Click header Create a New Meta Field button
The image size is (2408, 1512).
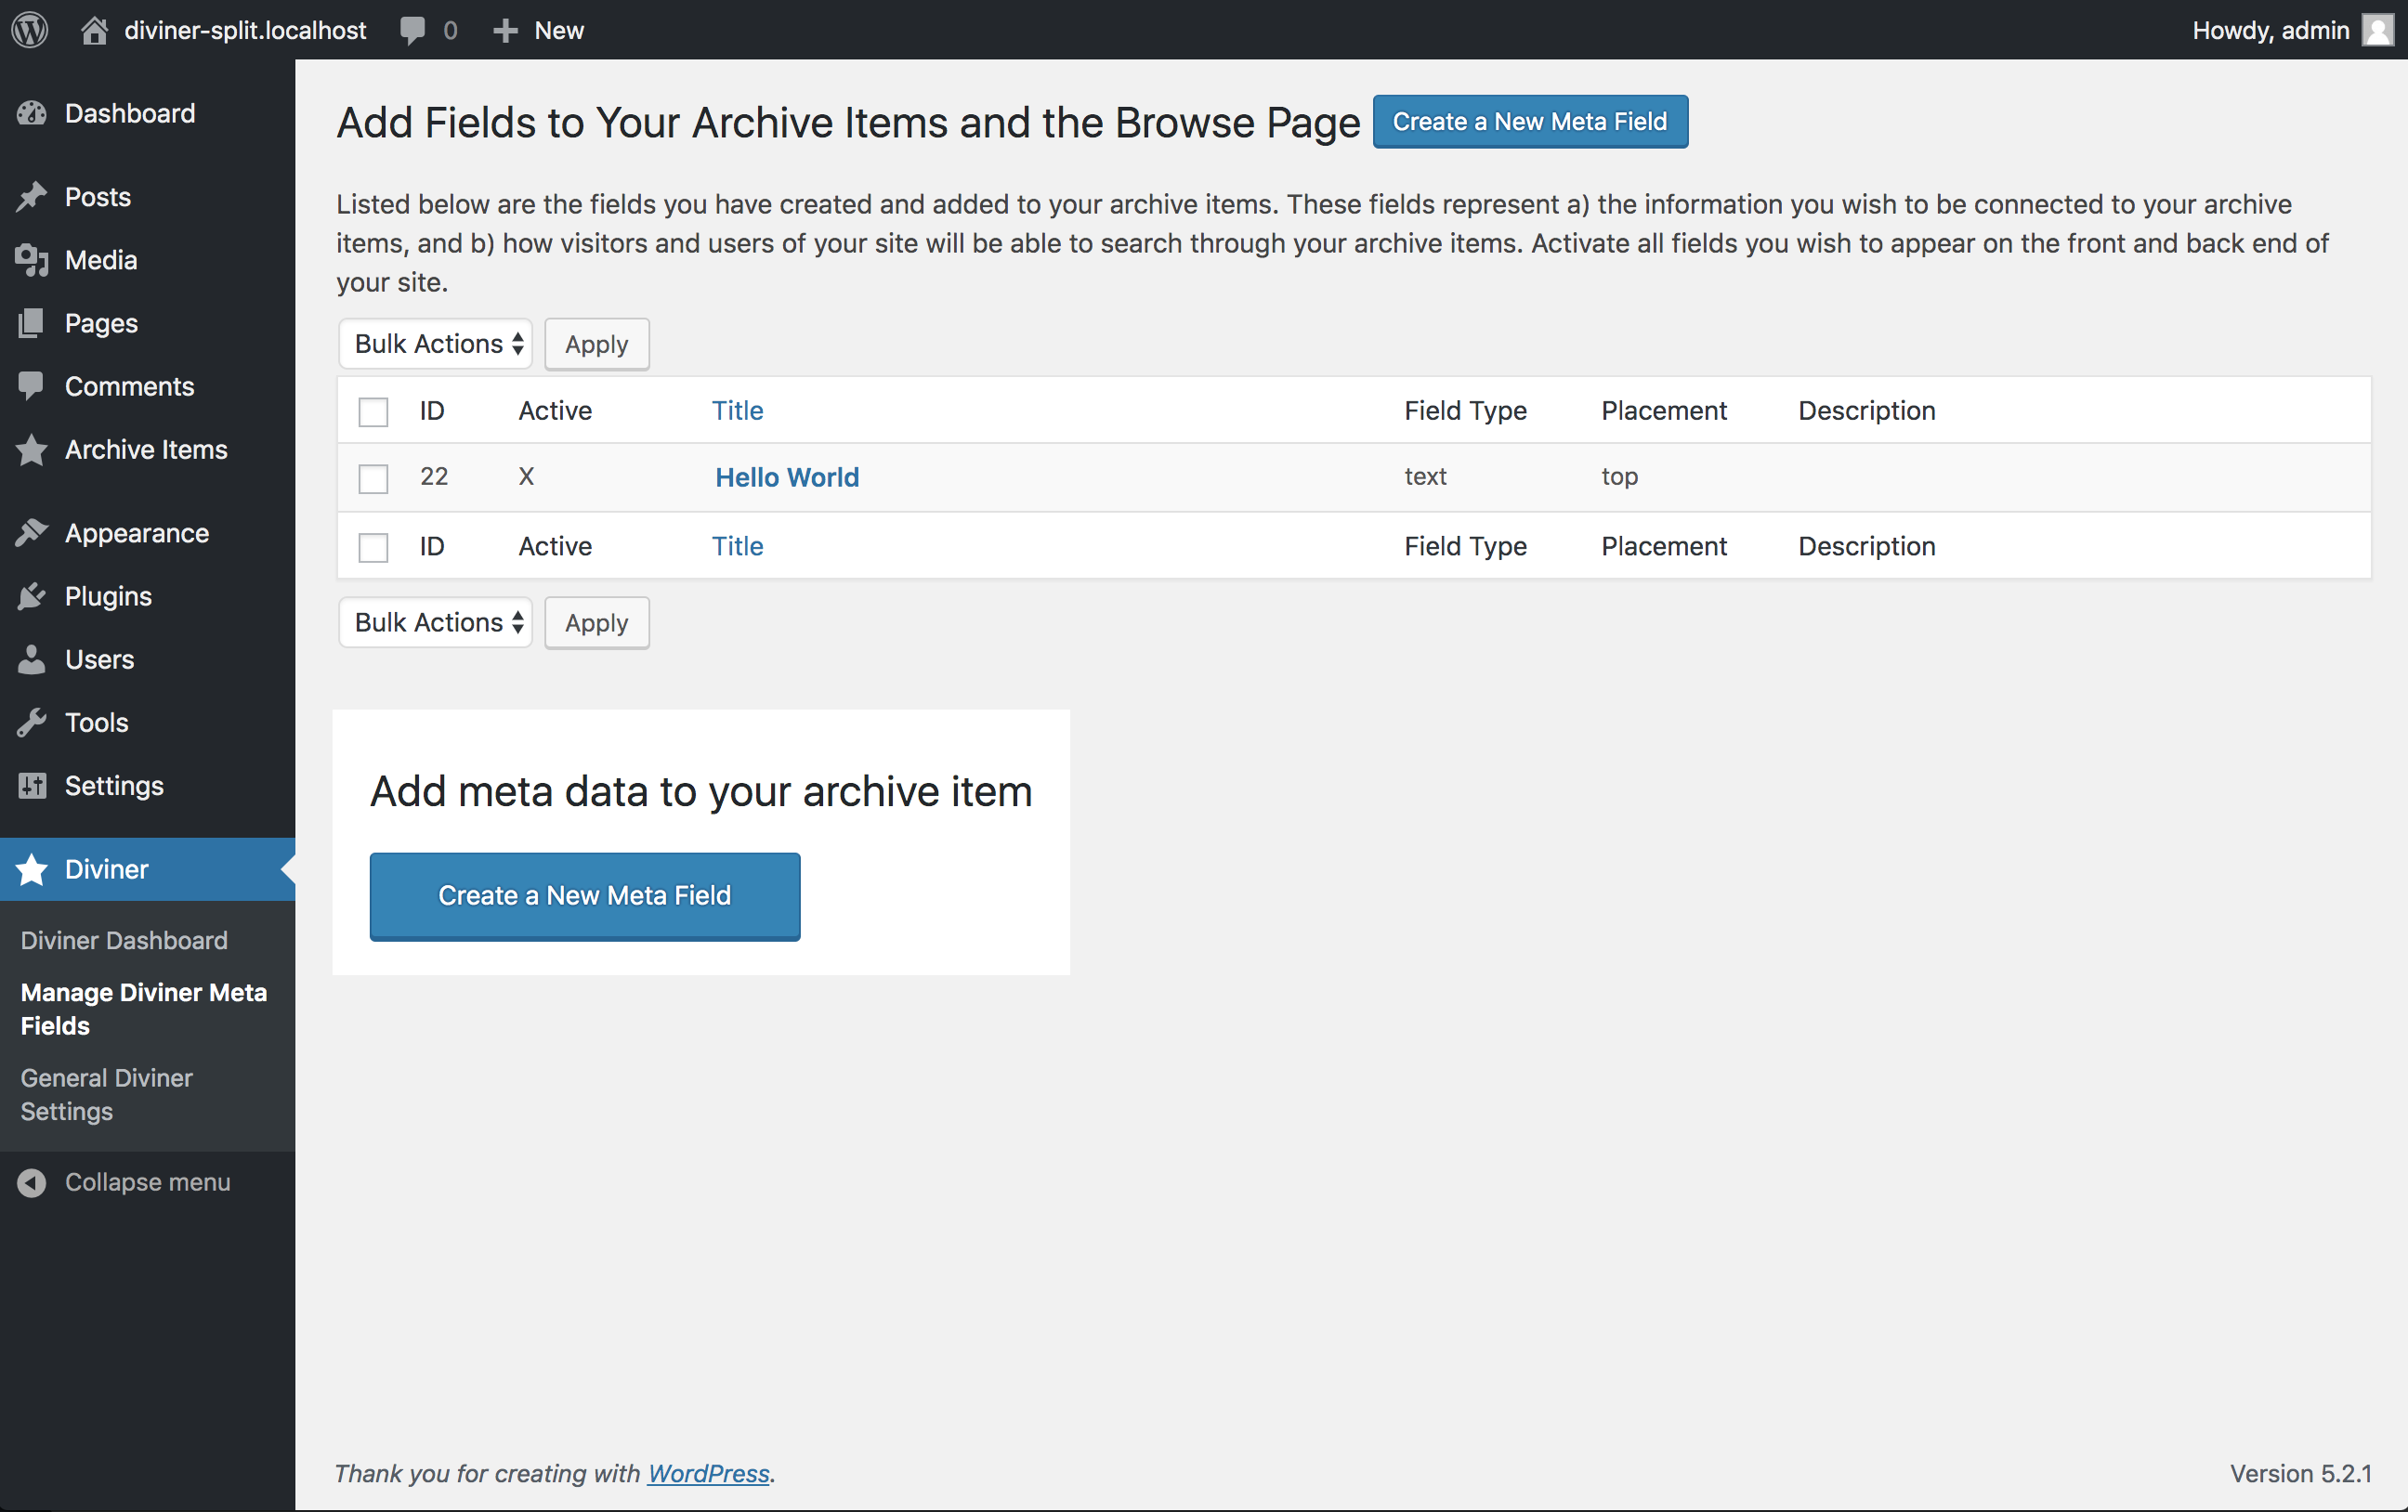pos(1530,122)
